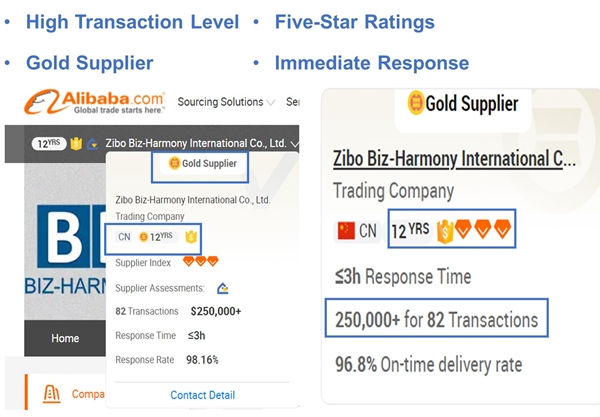Screen dimensions: 600x417
Task: Click the Gold Supplier coin icon in popup
Action: click(x=172, y=163)
